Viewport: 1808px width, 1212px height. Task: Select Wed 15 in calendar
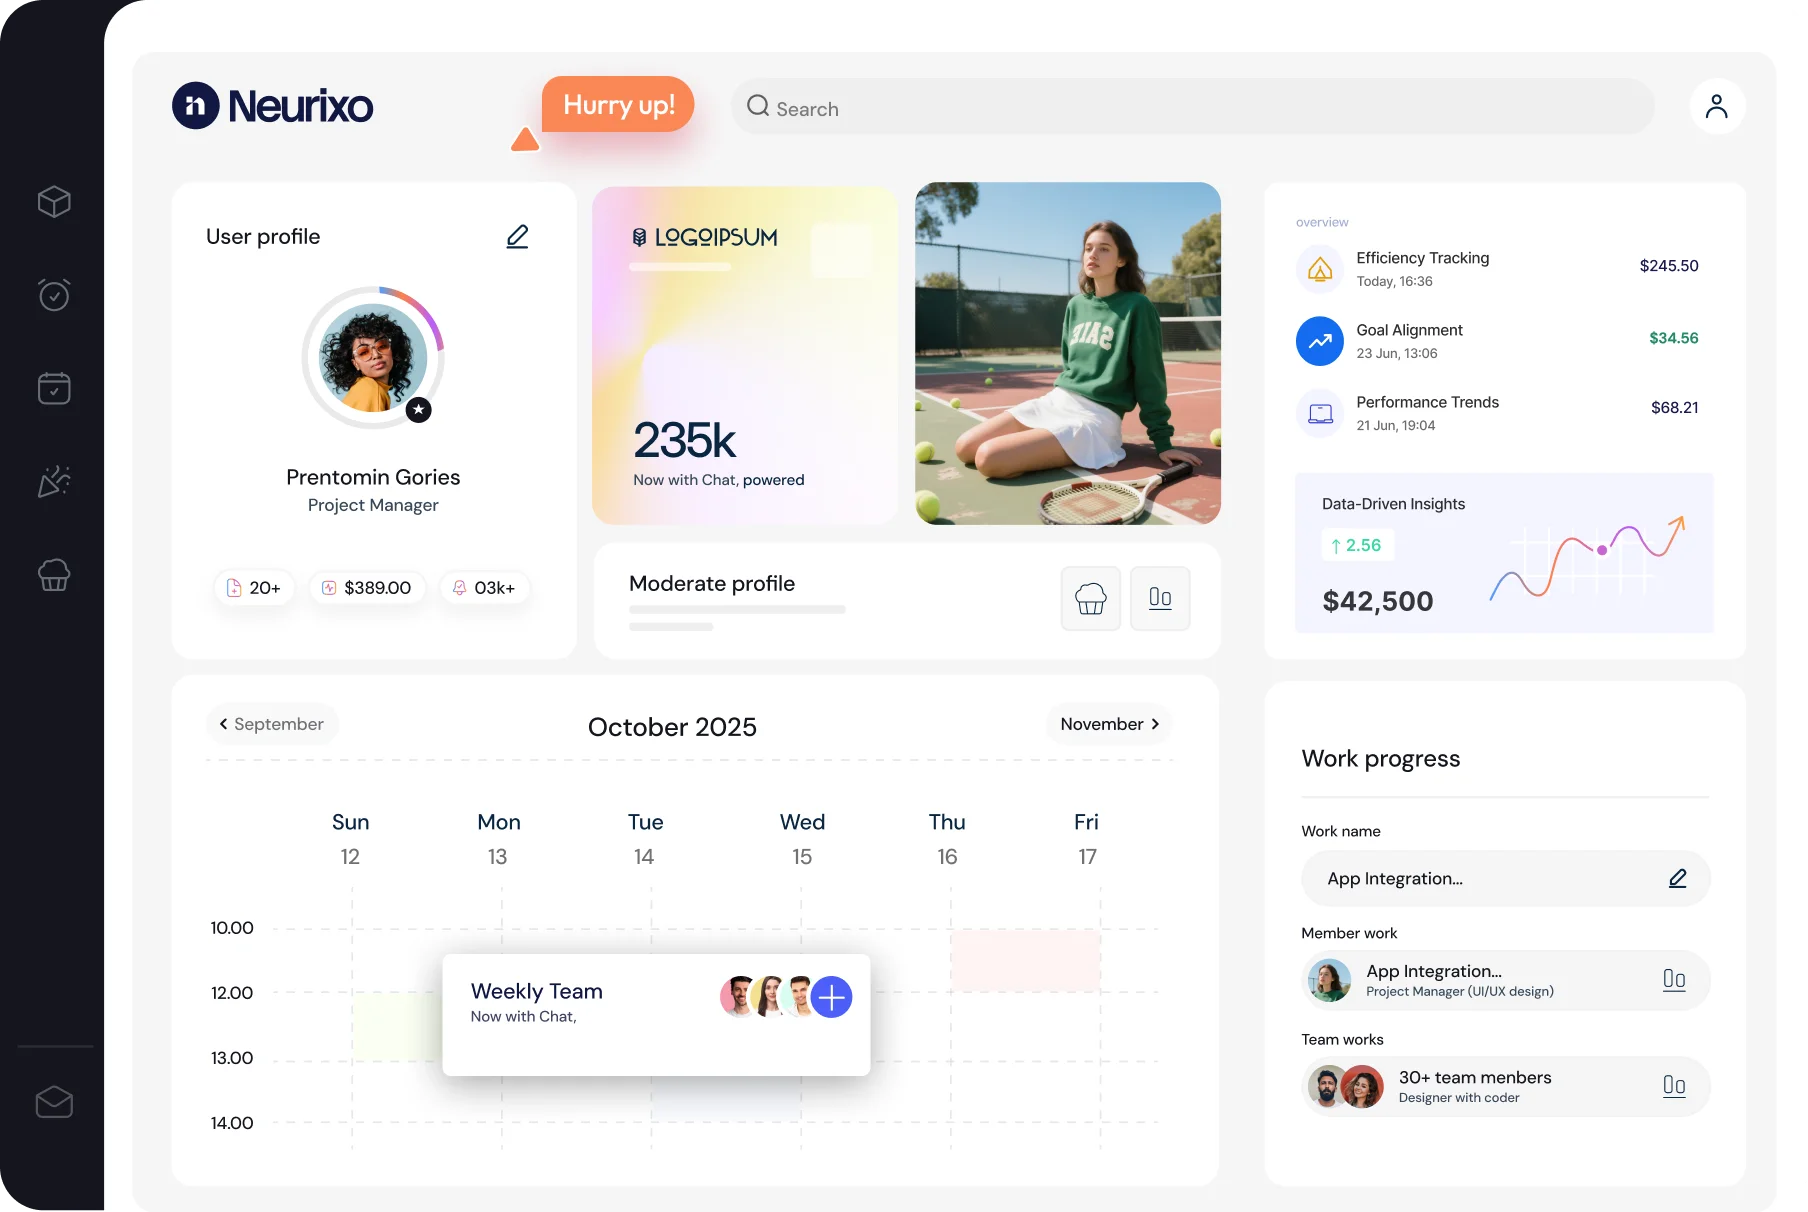point(802,839)
